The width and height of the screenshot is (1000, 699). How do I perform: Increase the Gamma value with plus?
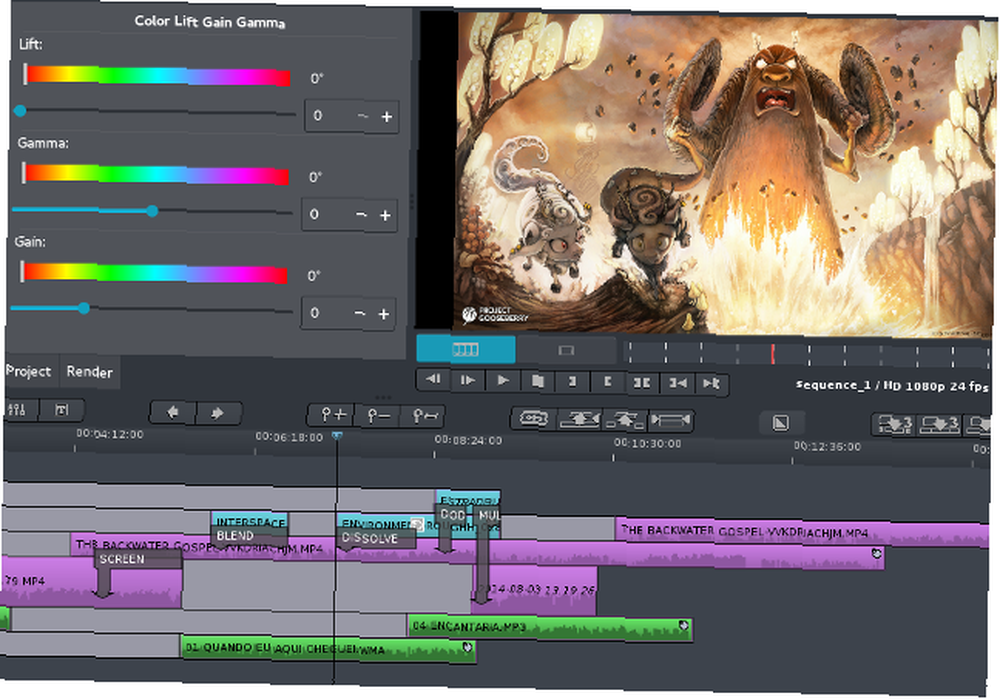[385, 216]
